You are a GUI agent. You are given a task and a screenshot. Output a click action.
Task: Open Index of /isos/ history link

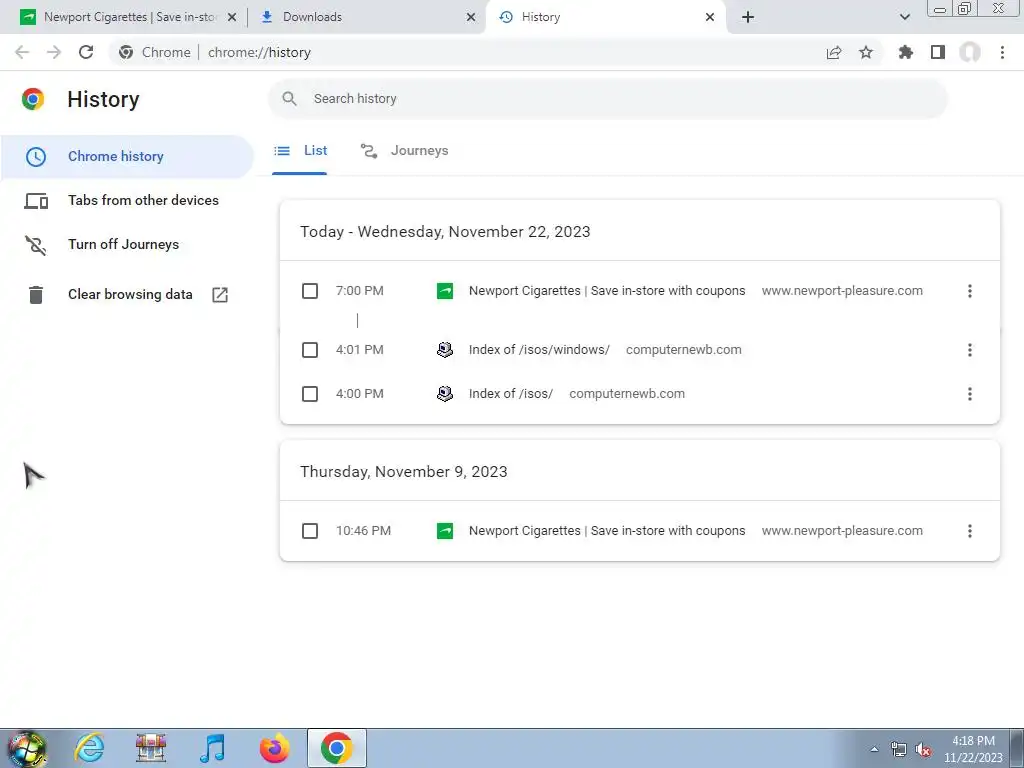coord(511,394)
